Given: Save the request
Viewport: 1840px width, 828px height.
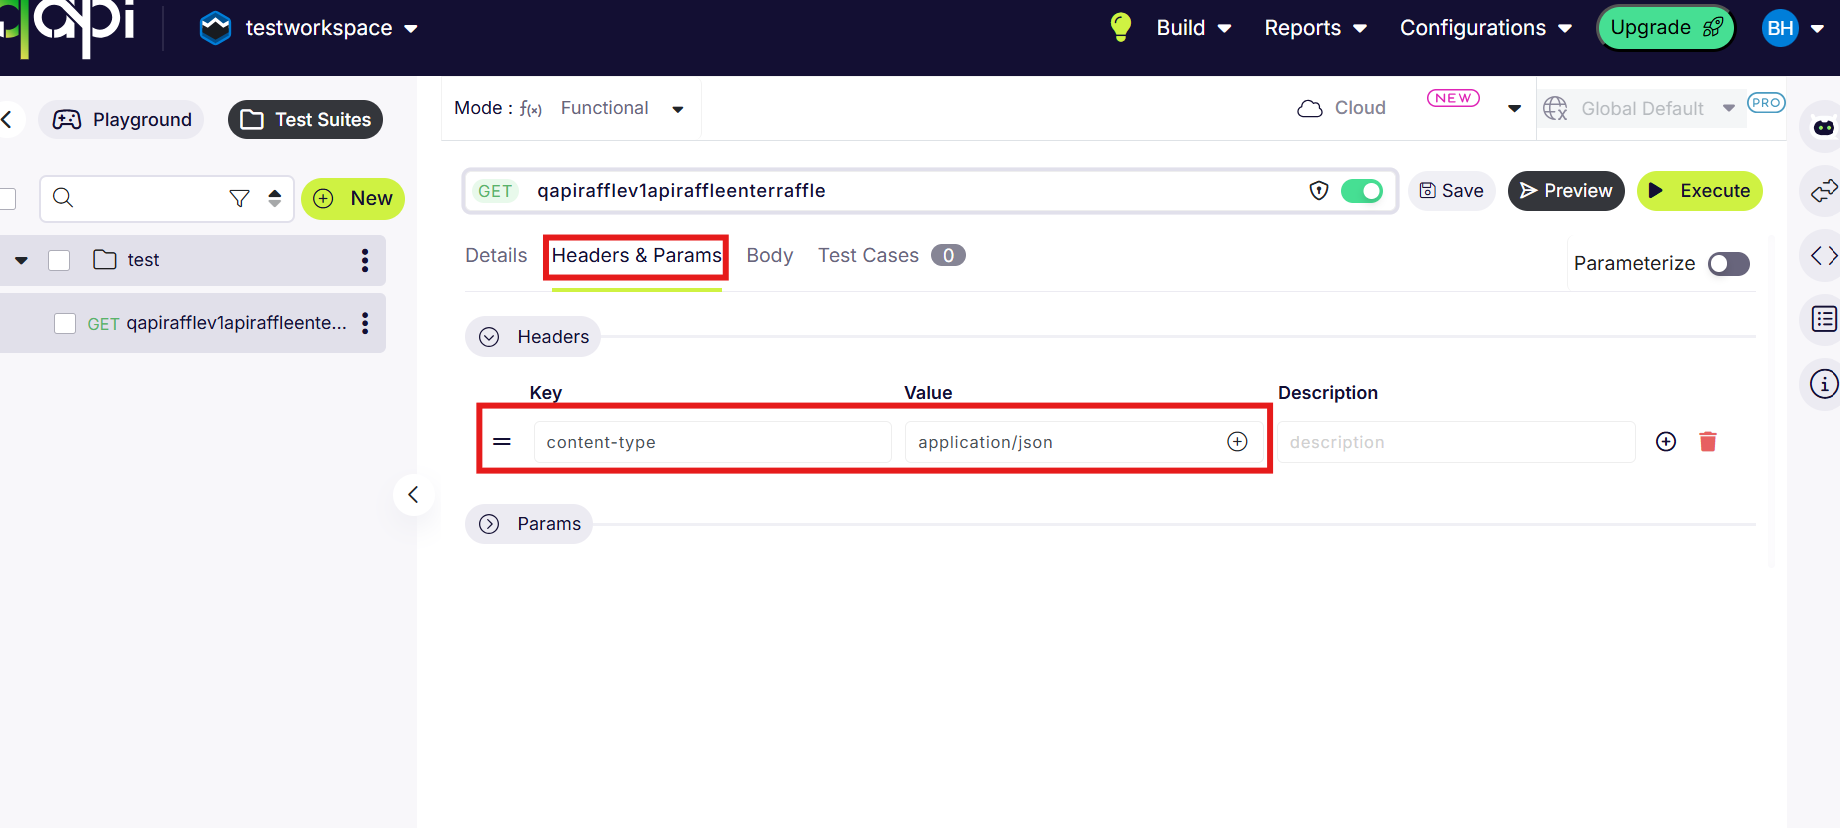Looking at the screenshot, I should 1452,191.
